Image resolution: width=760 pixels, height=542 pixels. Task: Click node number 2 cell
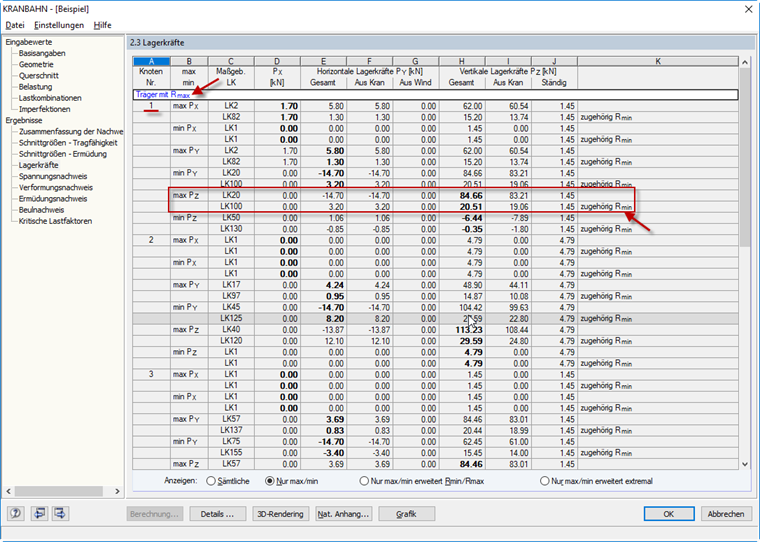pos(151,240)
